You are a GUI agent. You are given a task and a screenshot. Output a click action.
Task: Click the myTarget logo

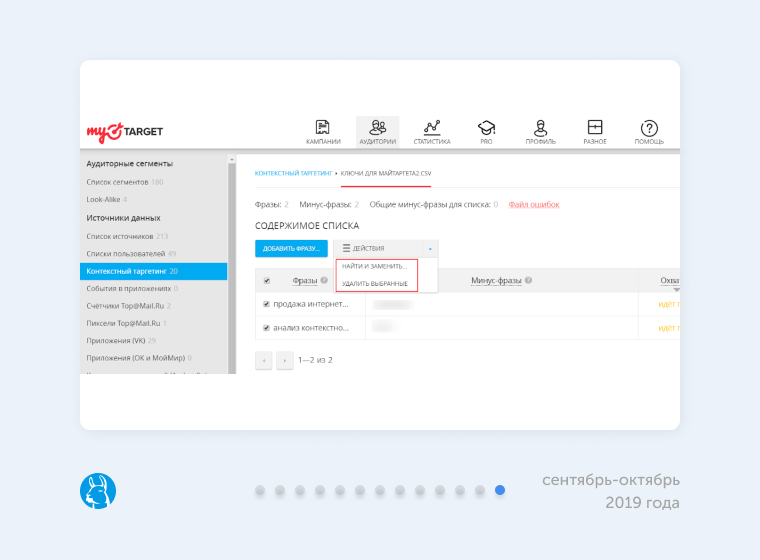coord(125,132)
